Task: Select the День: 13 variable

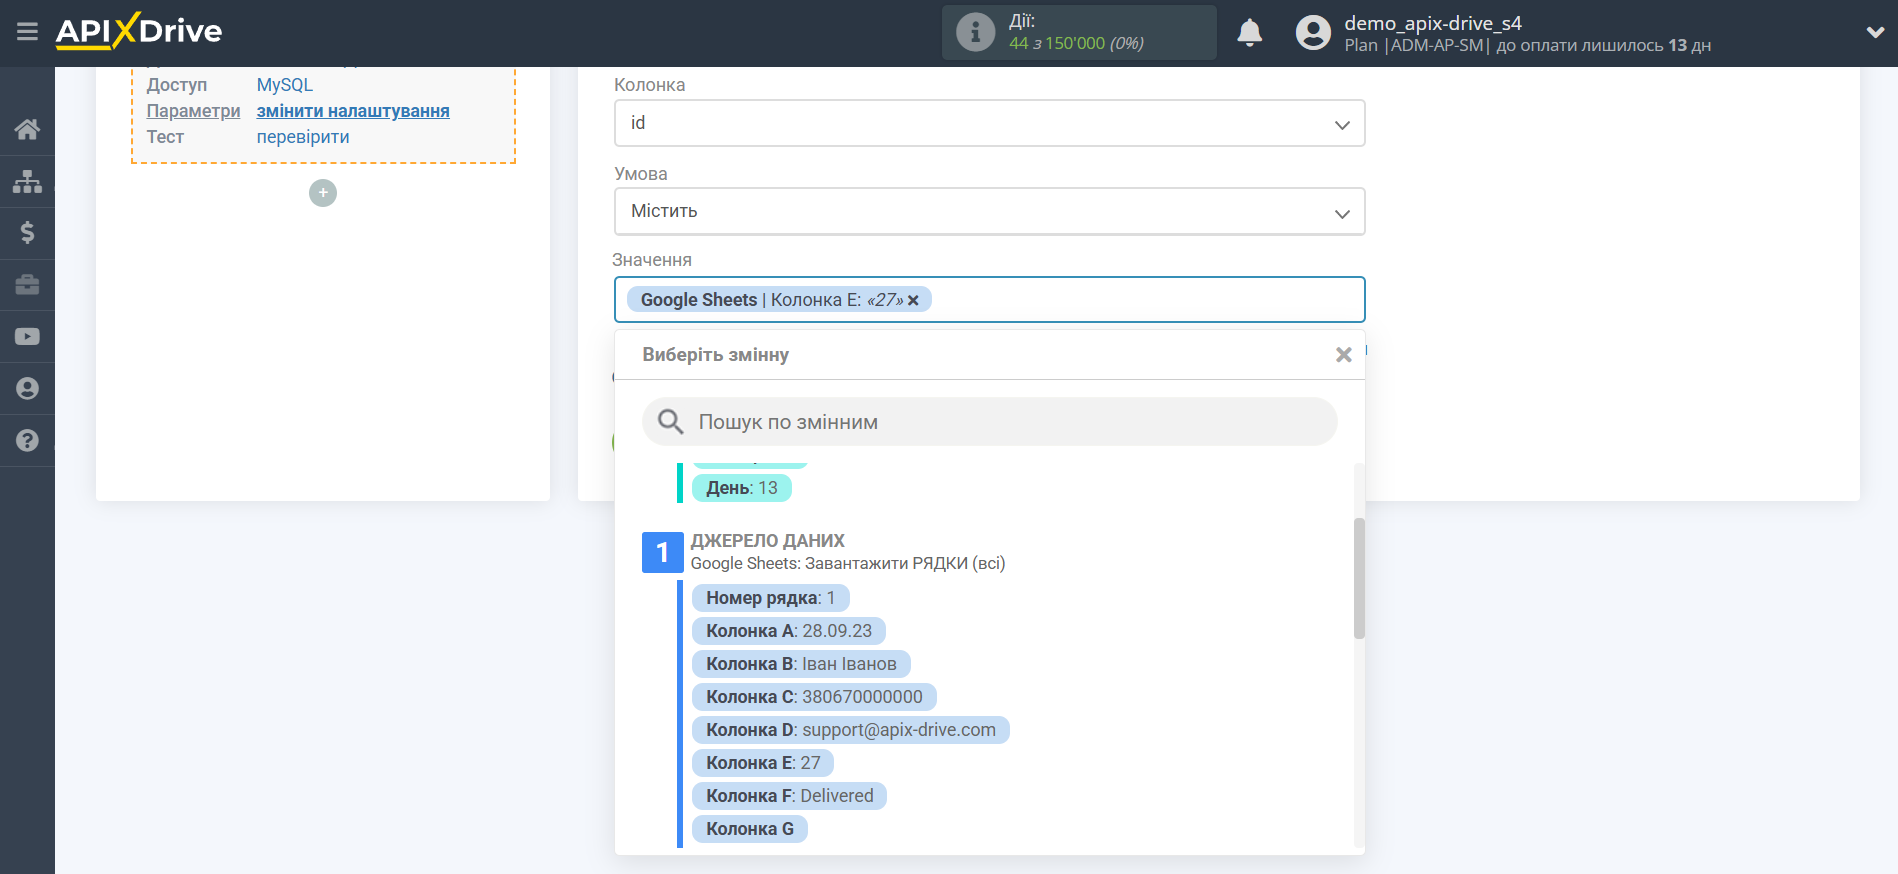Action: [x=741, y=488]
